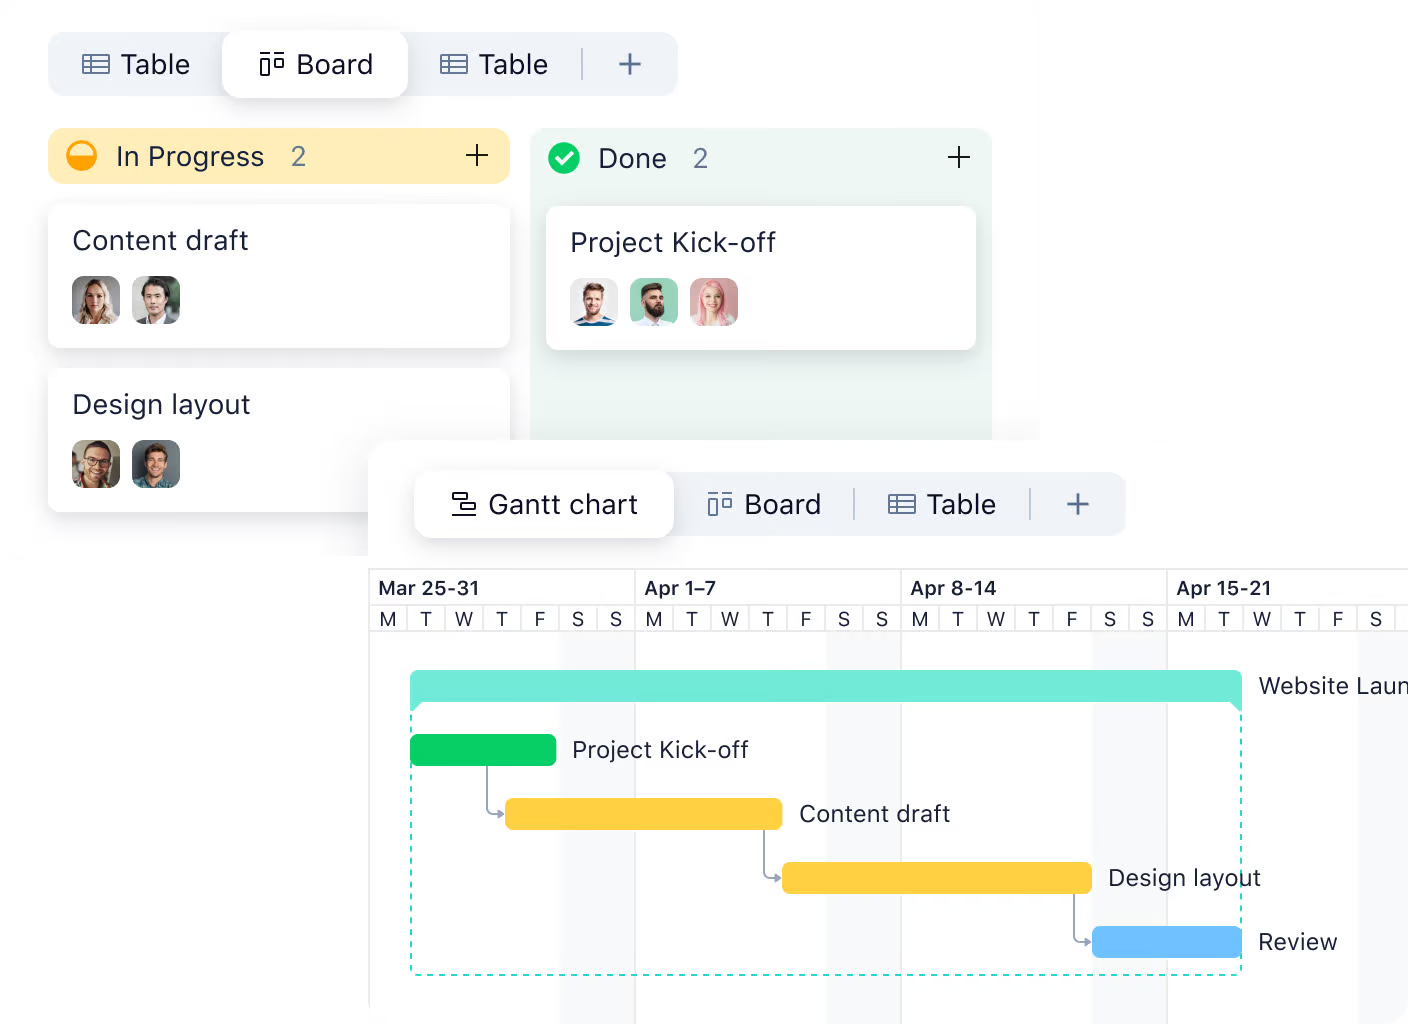The image size is (1408, 1024).
Task: Select the Board view icon
Action: 270,63
